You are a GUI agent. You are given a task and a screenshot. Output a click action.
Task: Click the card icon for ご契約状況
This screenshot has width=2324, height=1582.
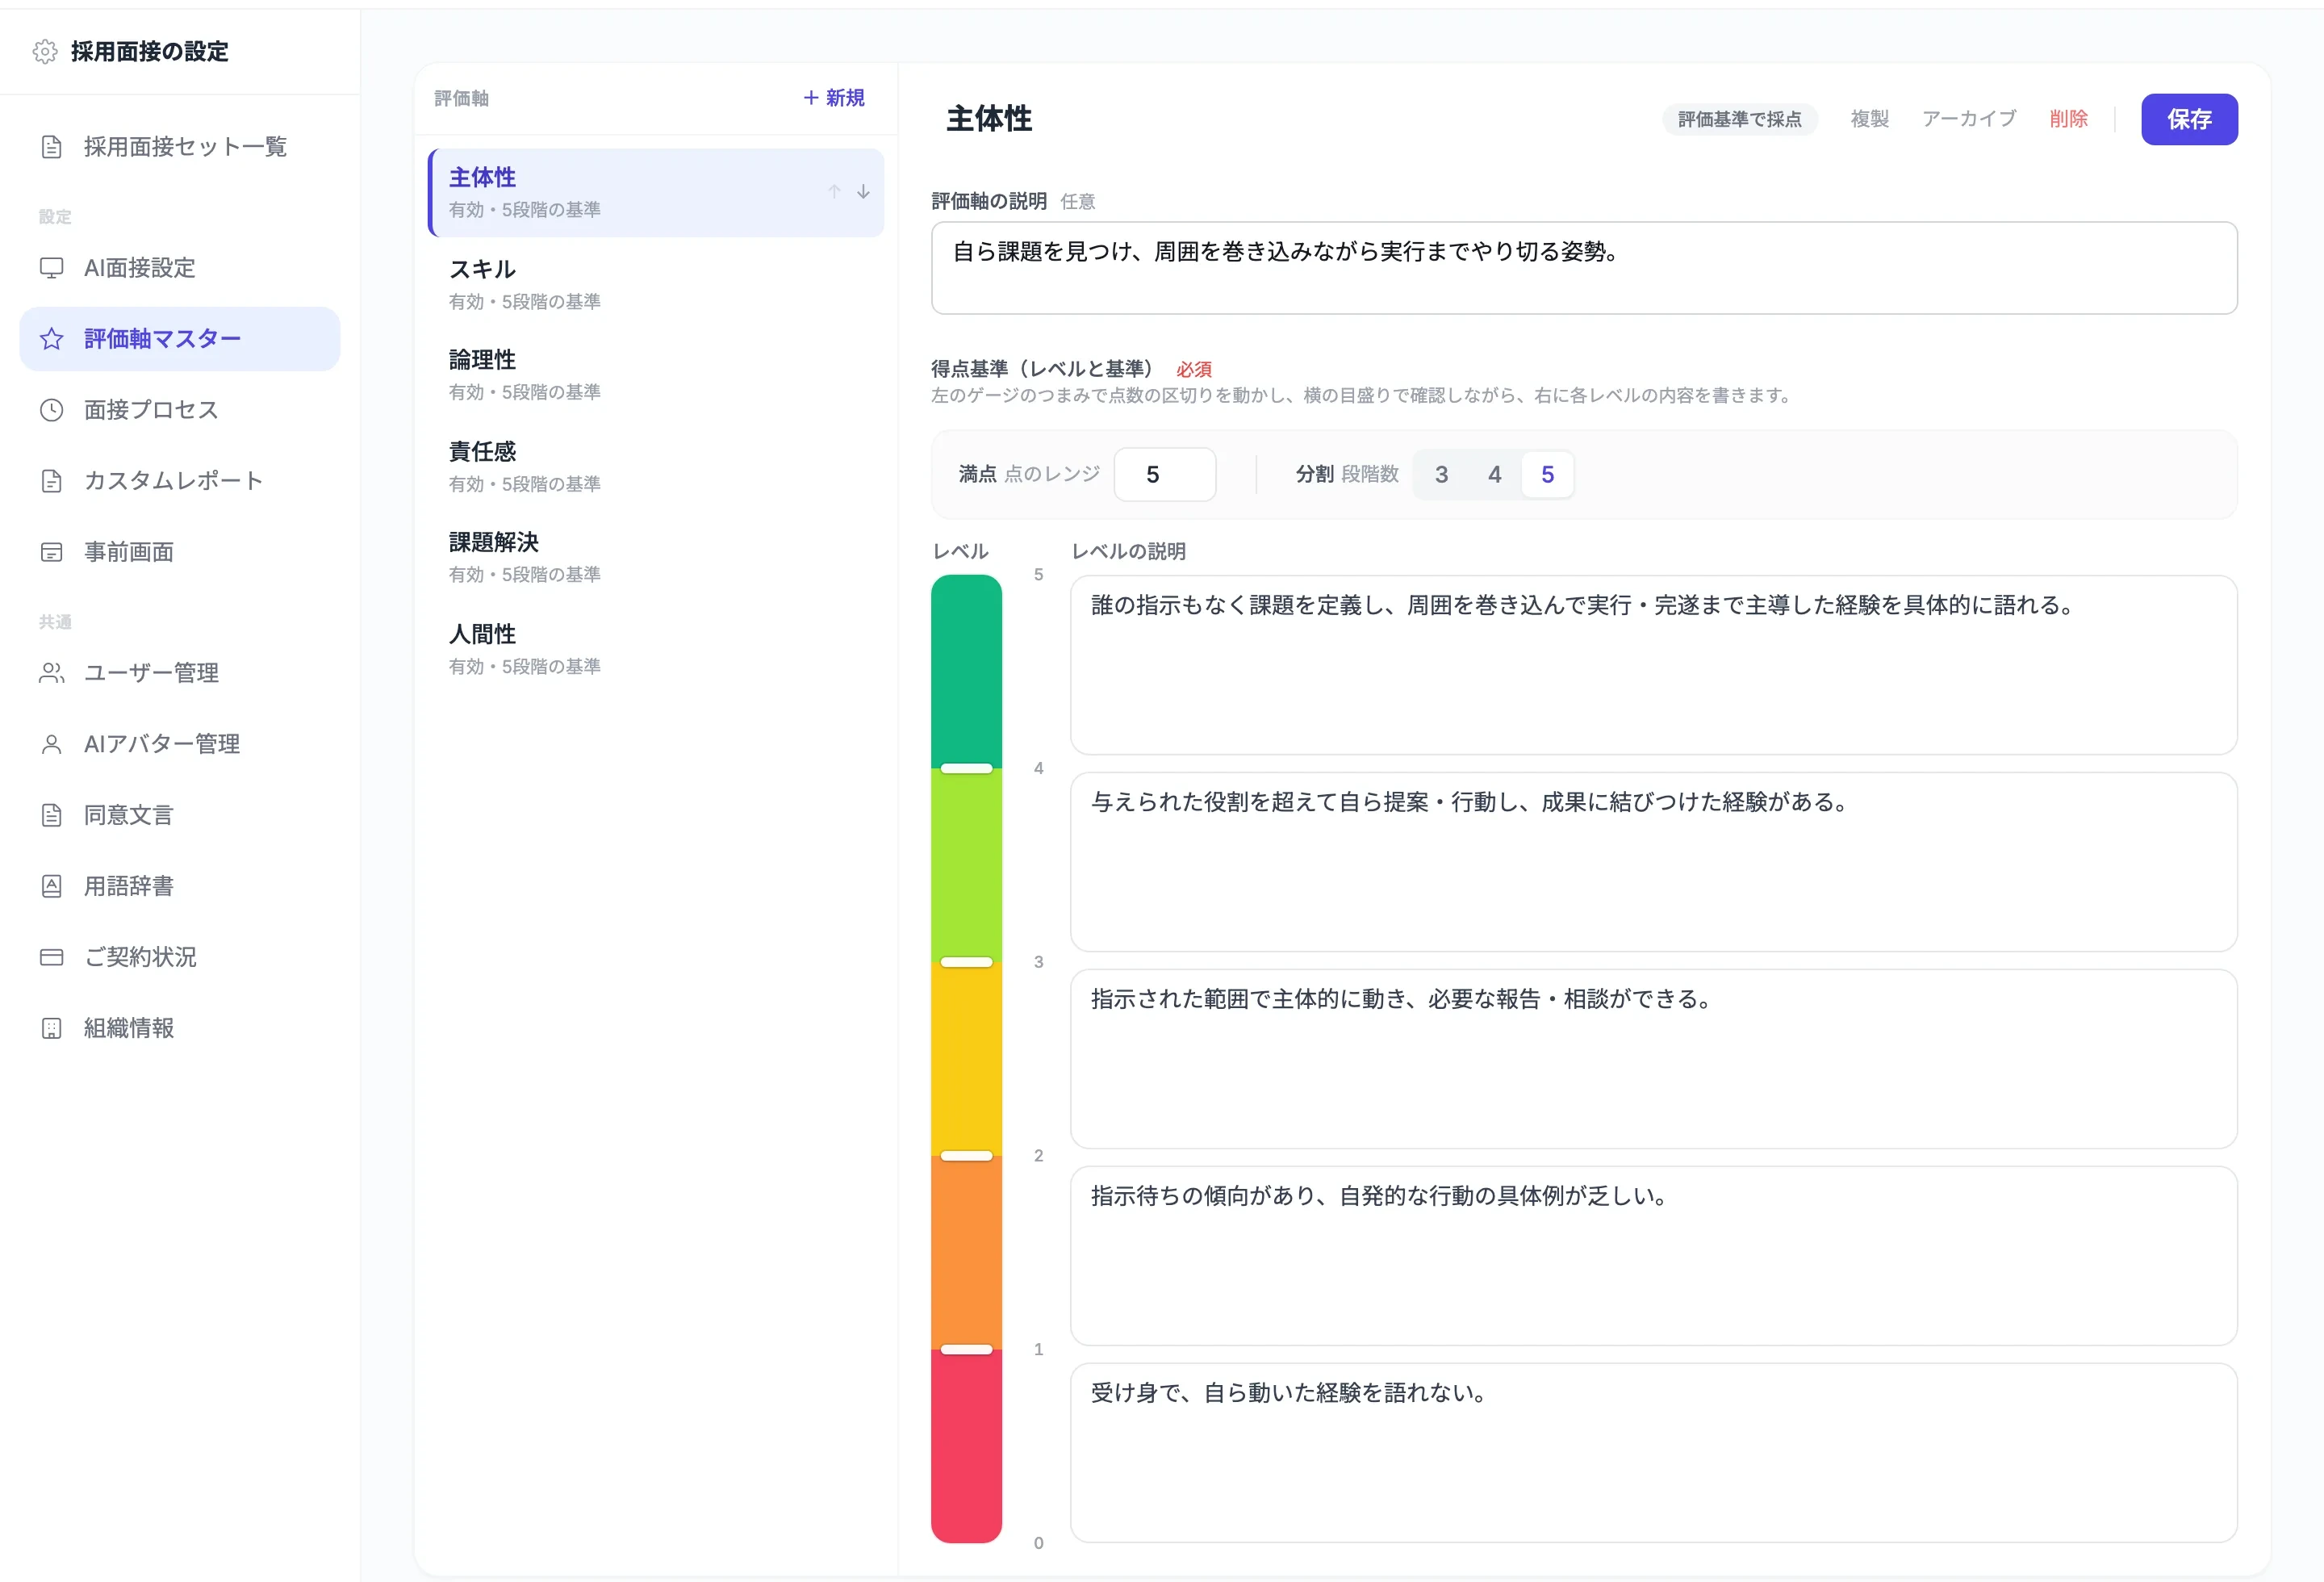[x=51, y=957]
